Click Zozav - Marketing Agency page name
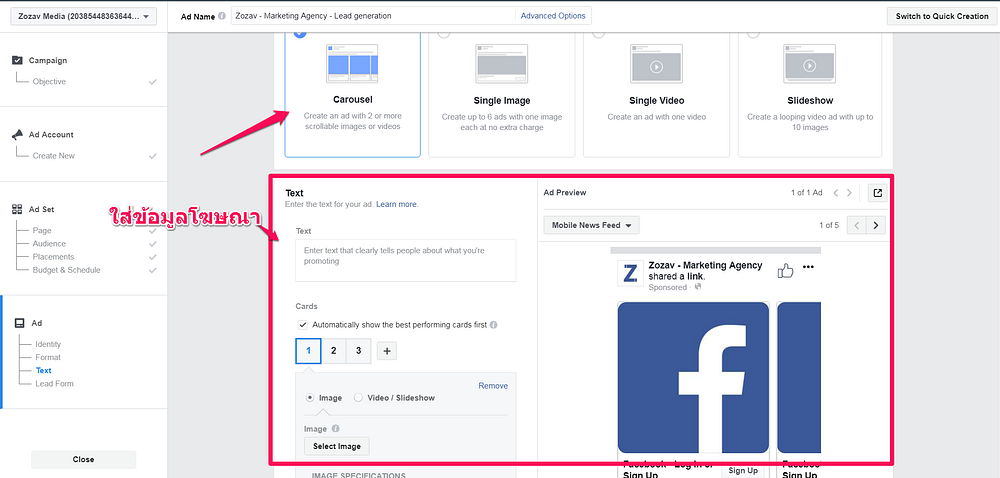This screenshot has height=478, width=1000. pyautogui.click(x=705, y=265)
